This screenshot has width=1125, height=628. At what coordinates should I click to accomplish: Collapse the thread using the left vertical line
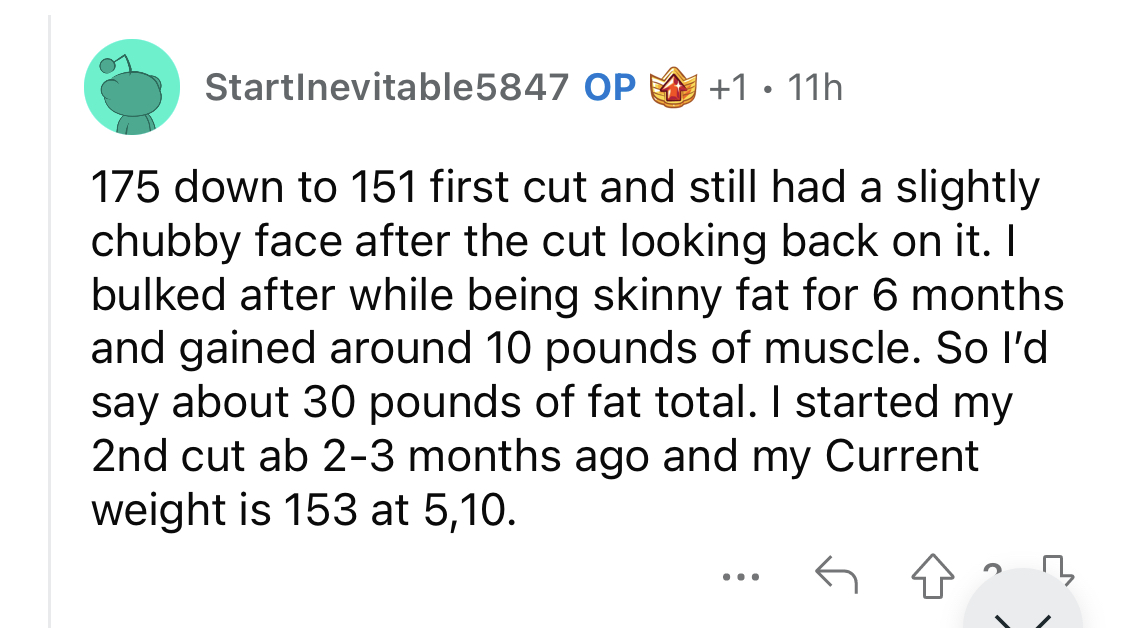click(x=50, y=321)
